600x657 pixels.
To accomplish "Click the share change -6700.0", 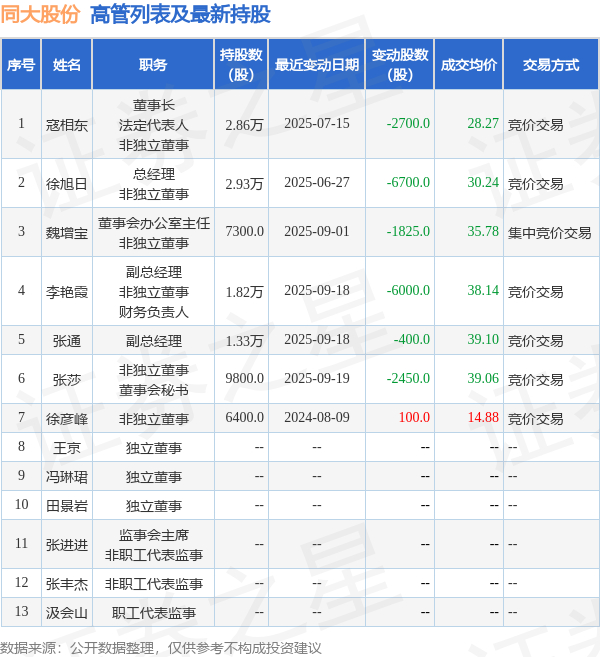I will pyautogui.click(x=408, y=182).
